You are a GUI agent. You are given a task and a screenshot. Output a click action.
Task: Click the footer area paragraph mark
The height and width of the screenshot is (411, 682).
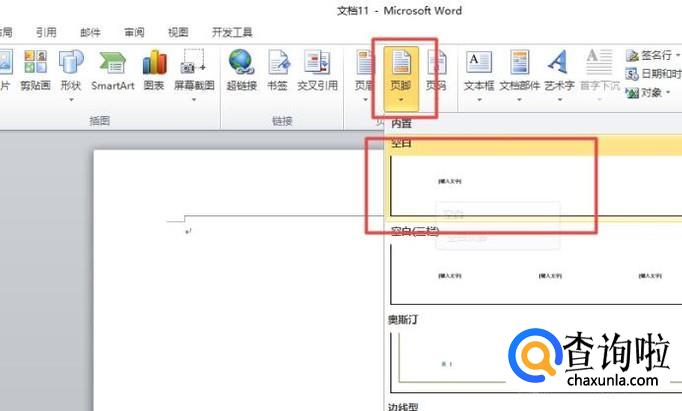(188, 231)
